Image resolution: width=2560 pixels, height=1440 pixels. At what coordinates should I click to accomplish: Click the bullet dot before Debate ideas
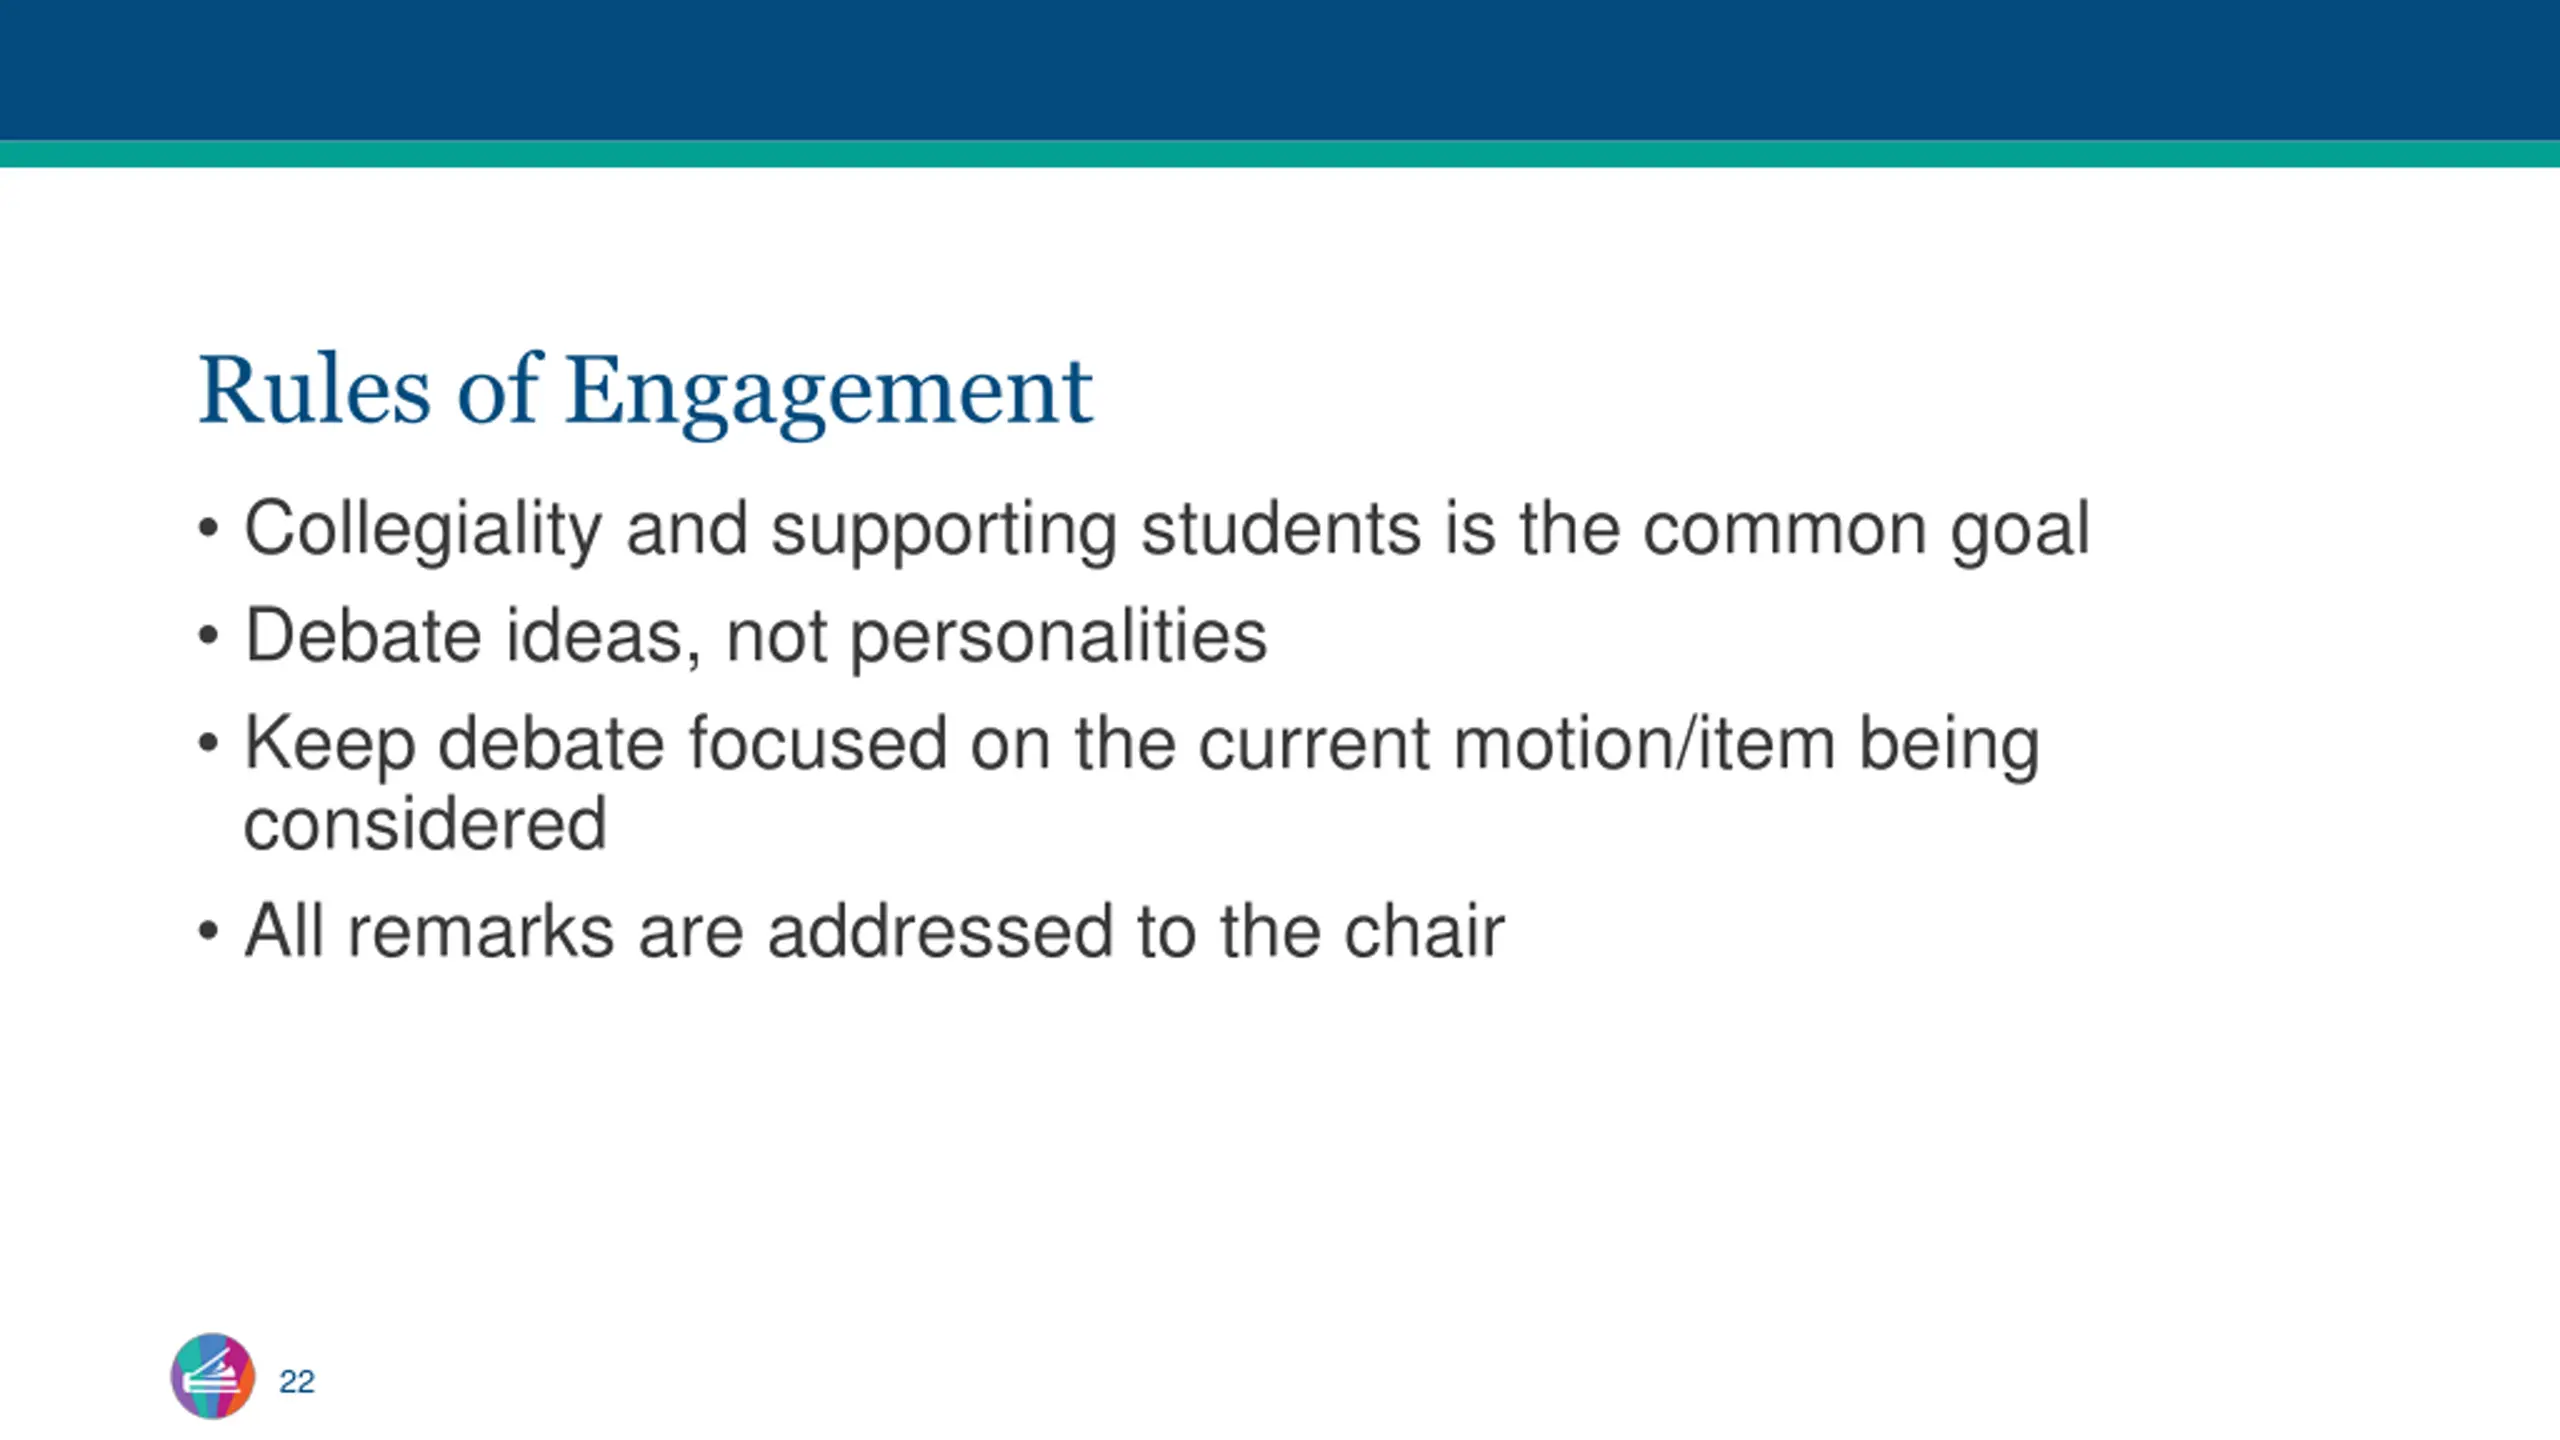[208, 636]
